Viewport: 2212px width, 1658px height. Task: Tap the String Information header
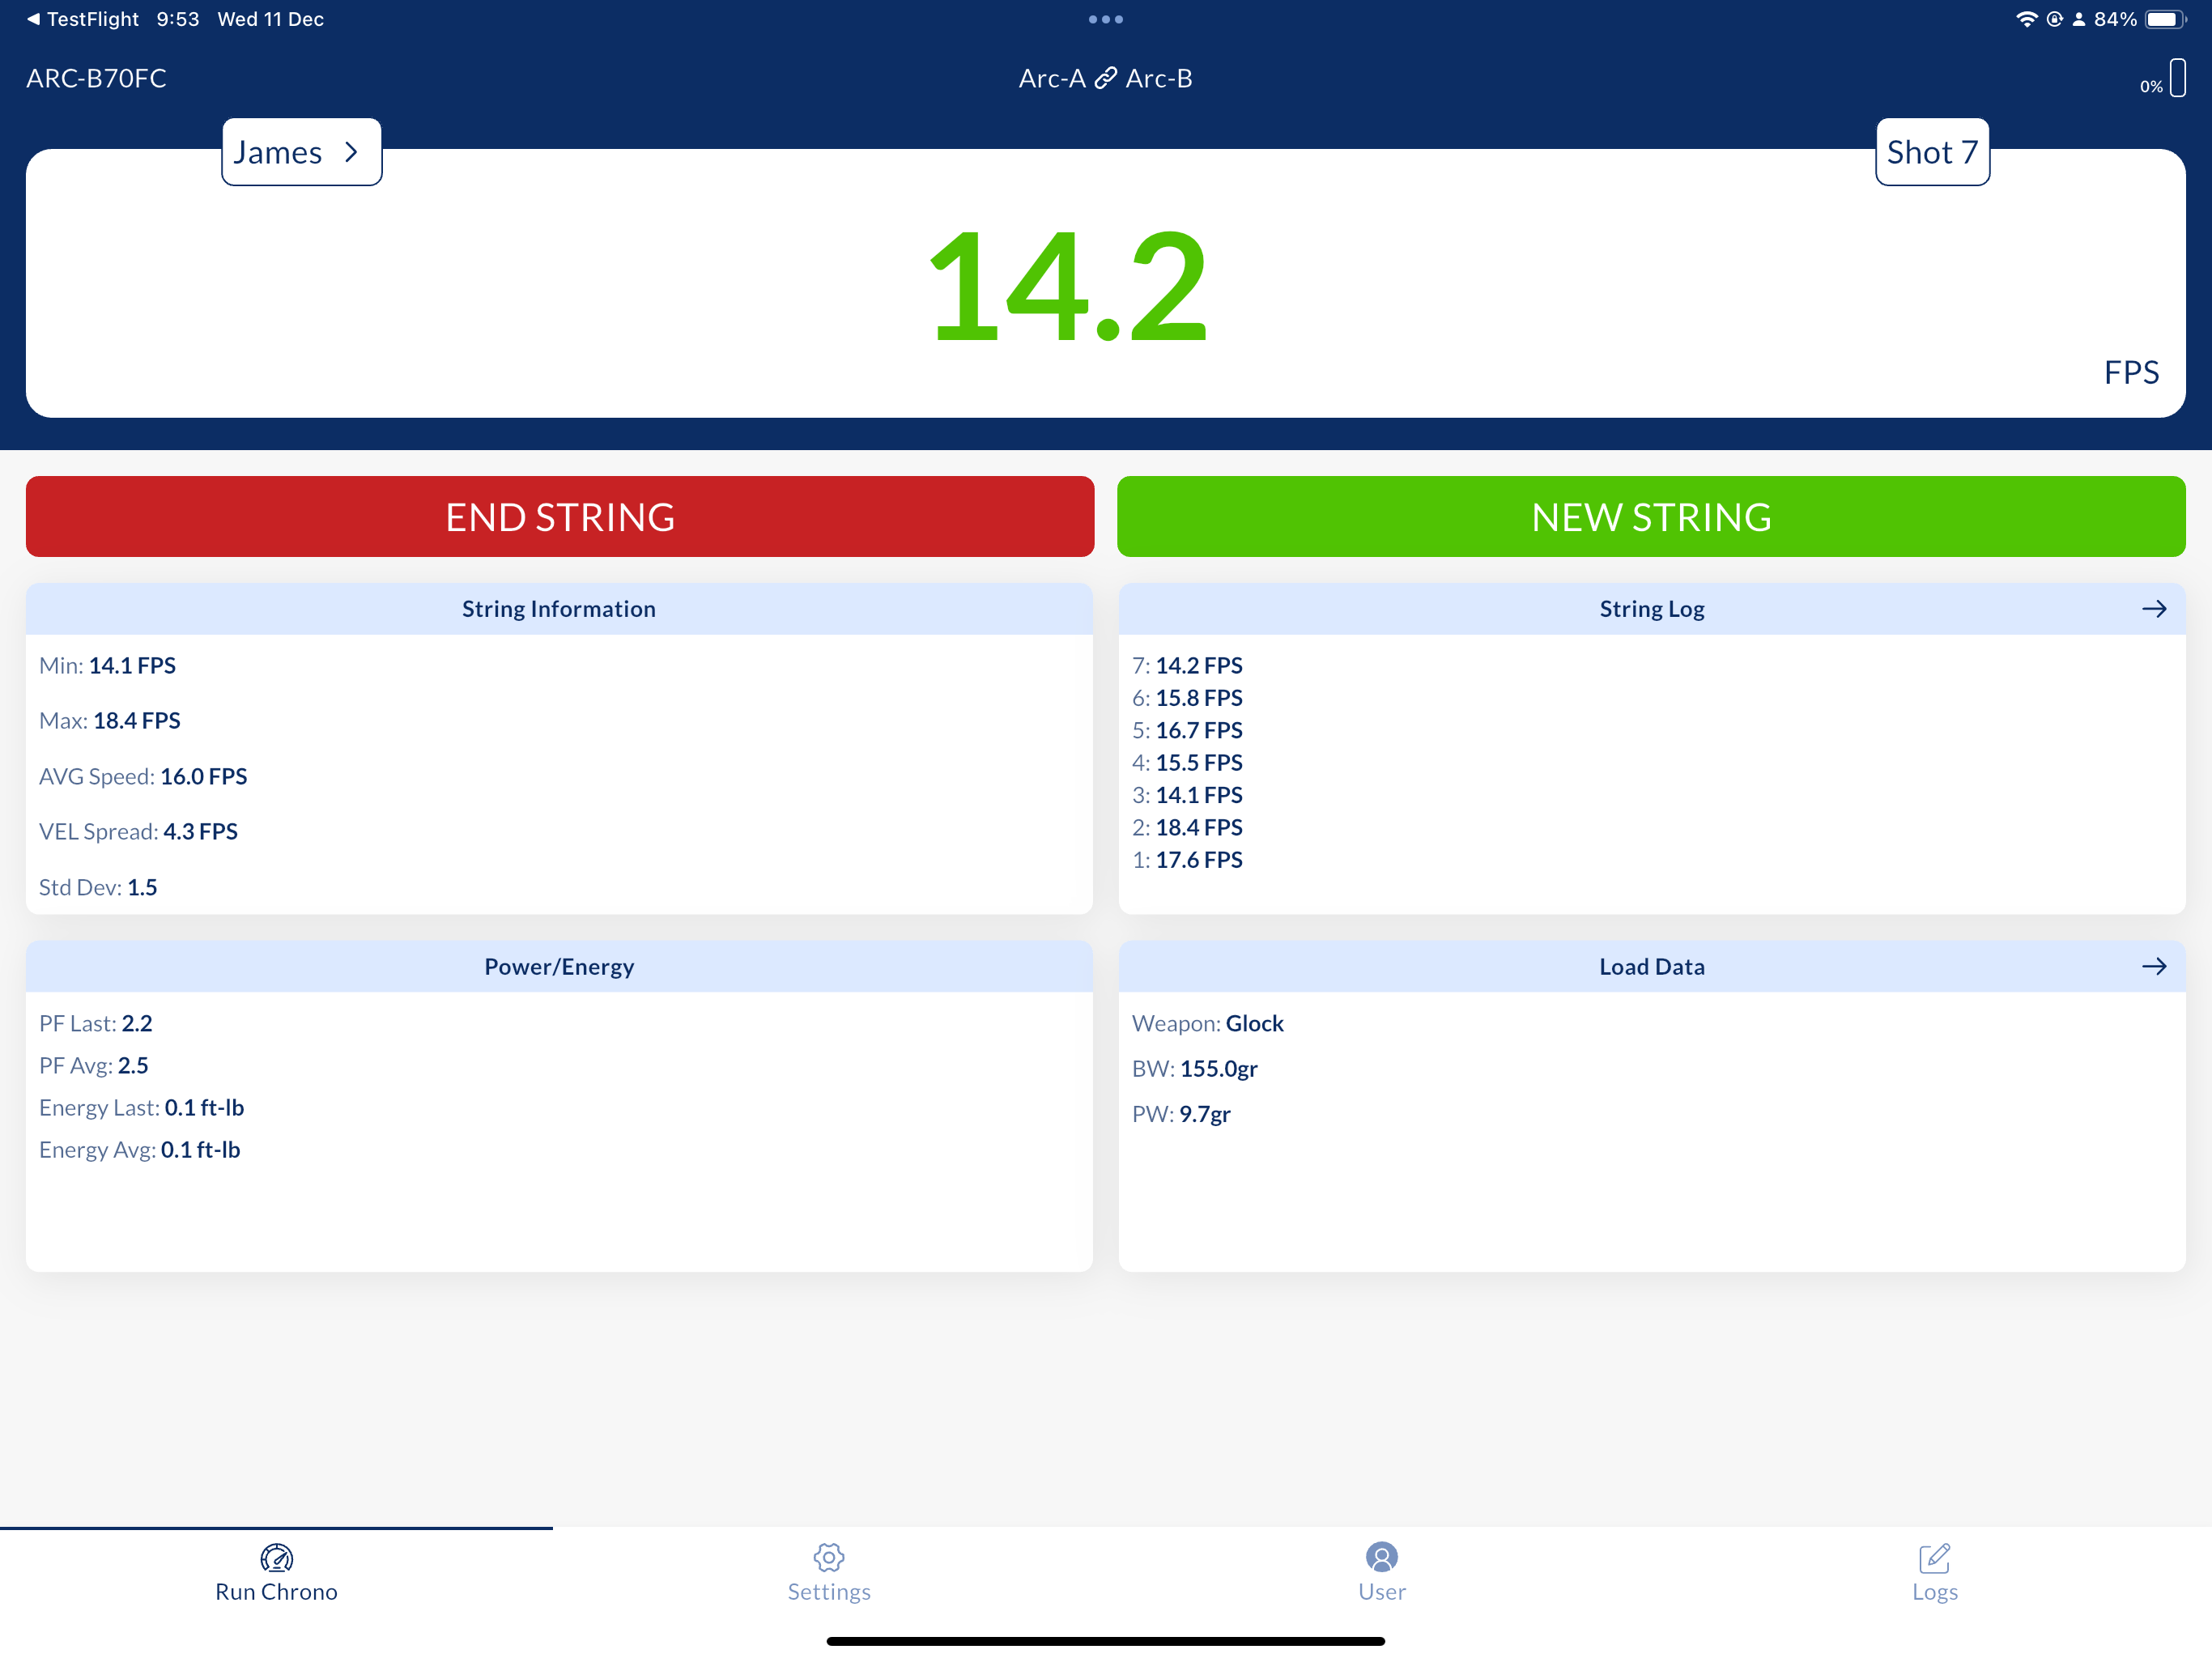click(559, 609)
